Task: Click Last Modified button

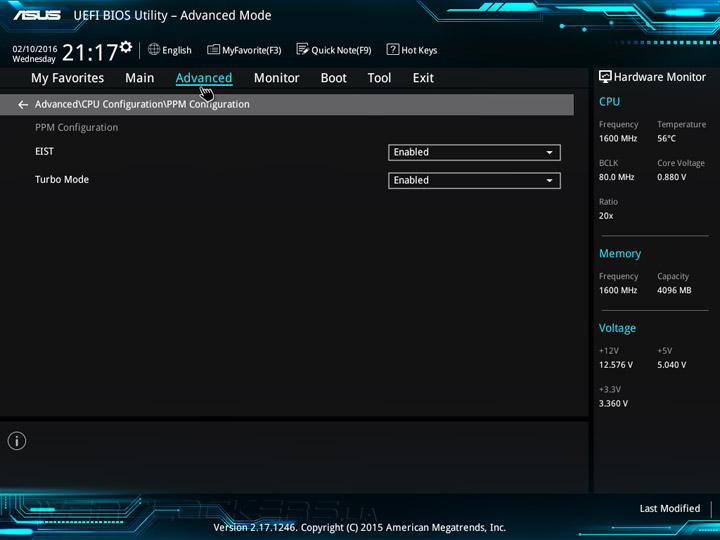Action: (670, 508)
